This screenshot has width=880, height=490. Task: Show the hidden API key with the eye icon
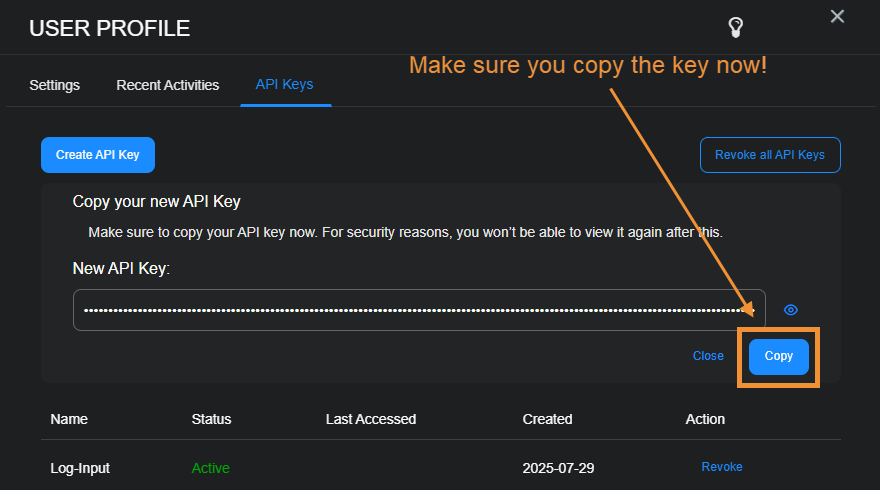coord(791,310)
